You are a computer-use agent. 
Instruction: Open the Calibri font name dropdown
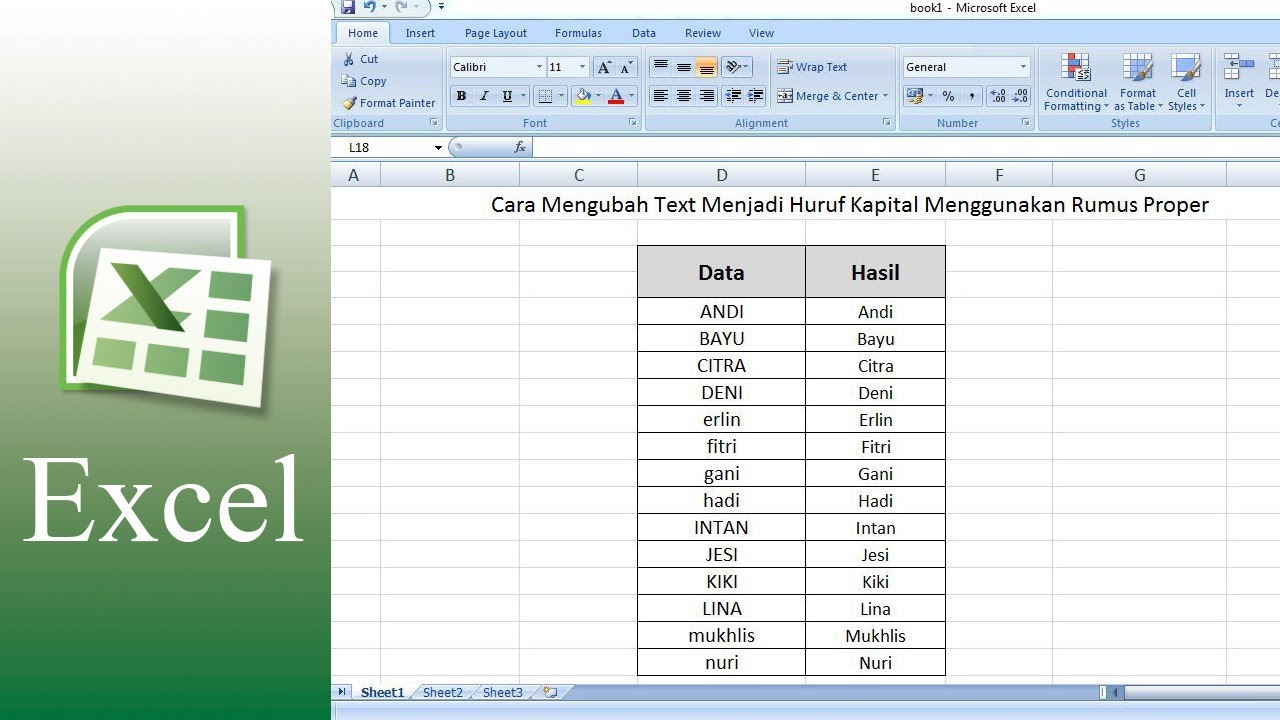click(539, 67)
